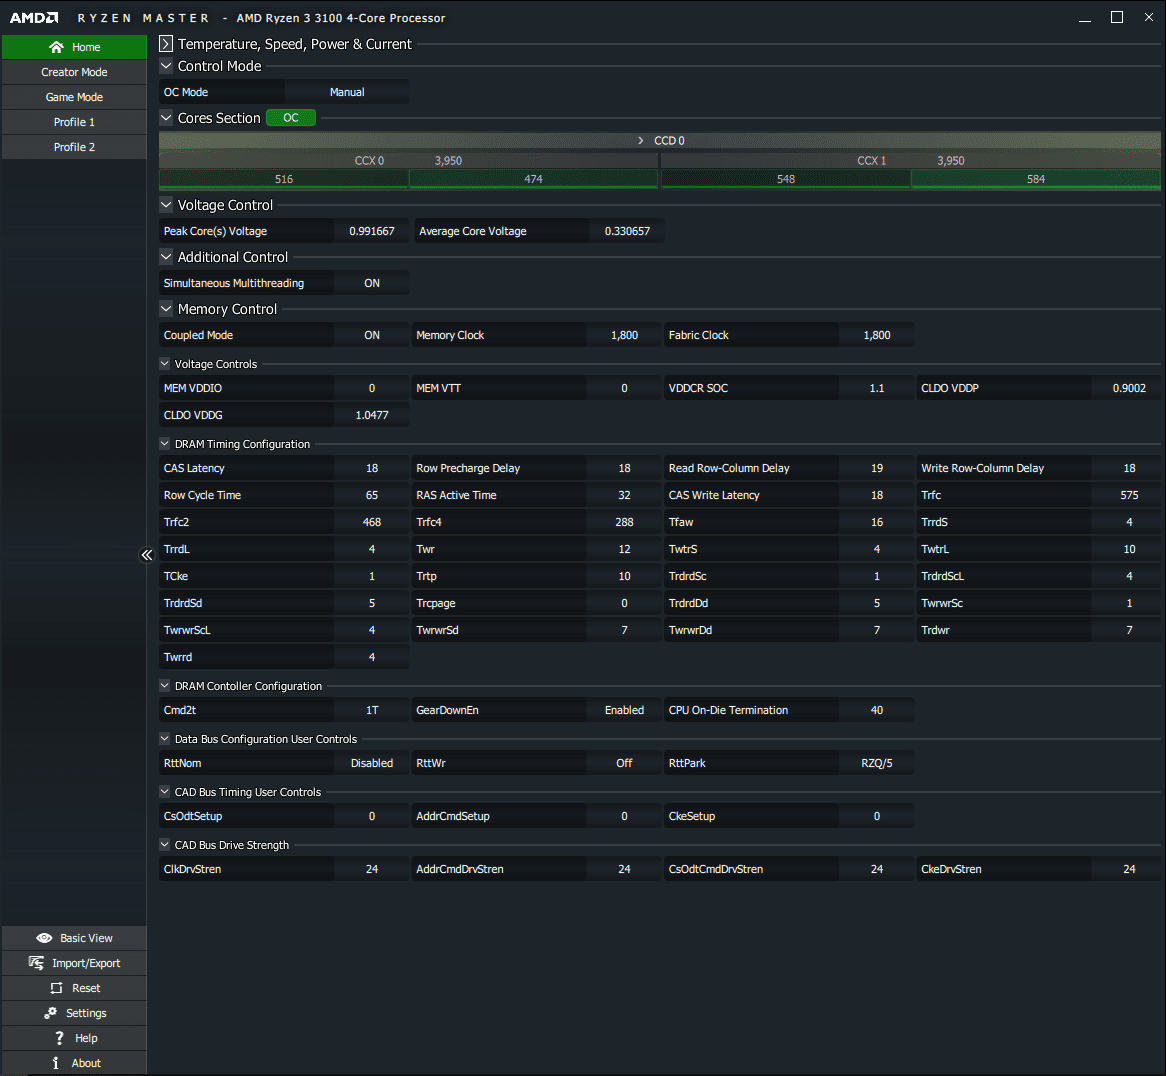The height and width of the screenshot is (1076, 1166).
Task: Click RAS Active Time value 32
Action: 624,495
